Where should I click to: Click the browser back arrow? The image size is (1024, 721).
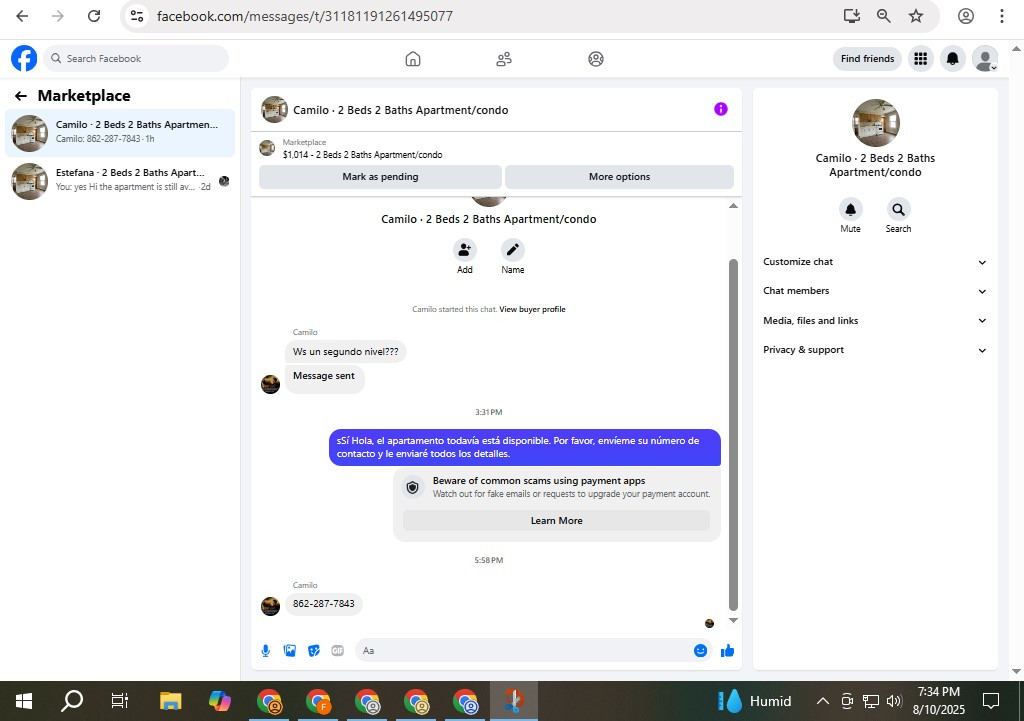pos(22,16)
